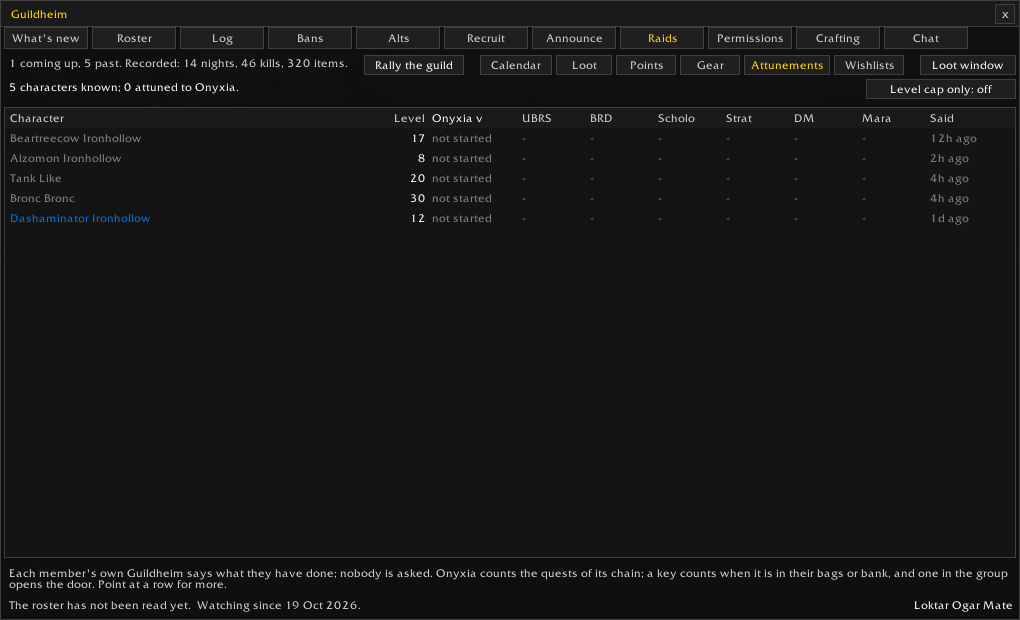Sort by the Said column header
Screen dimensions: 1020x620
942,118
